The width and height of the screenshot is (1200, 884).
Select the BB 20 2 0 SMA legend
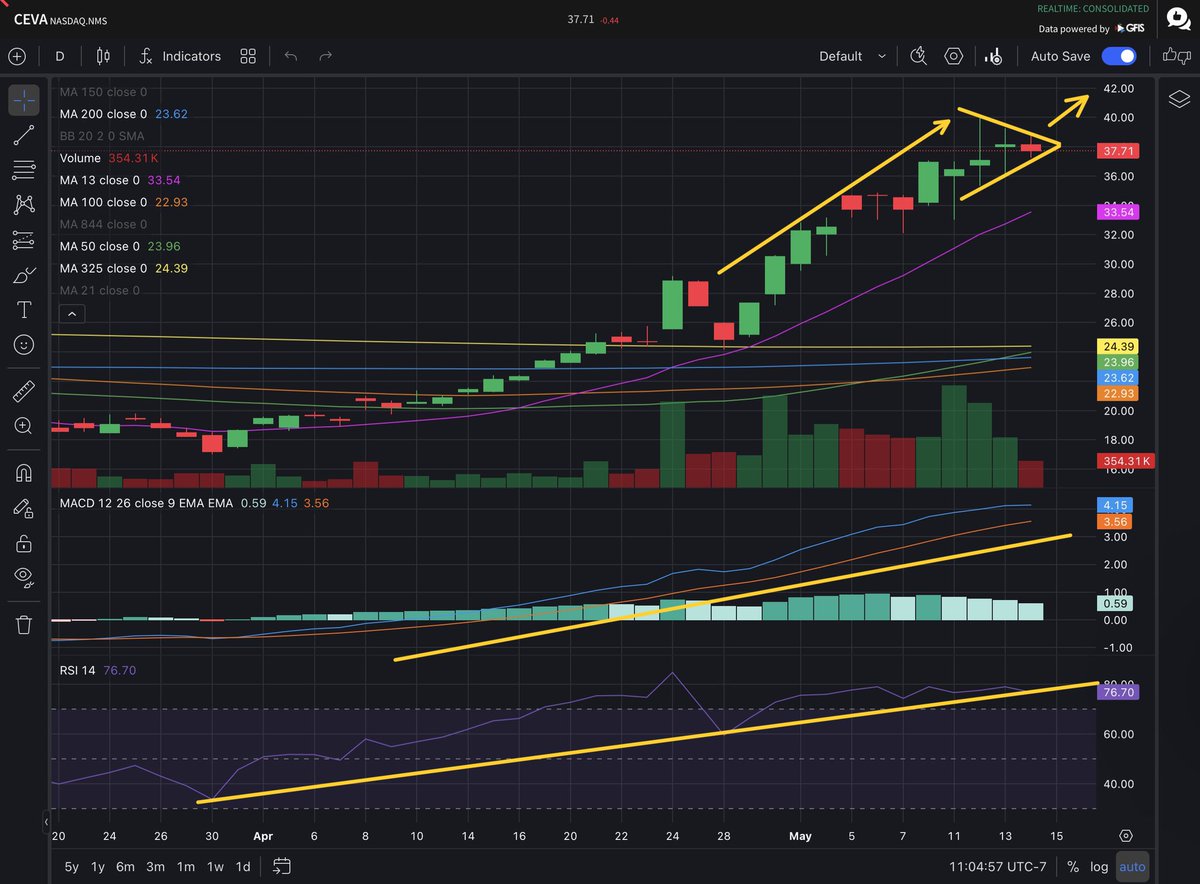(x=102, y=136)
